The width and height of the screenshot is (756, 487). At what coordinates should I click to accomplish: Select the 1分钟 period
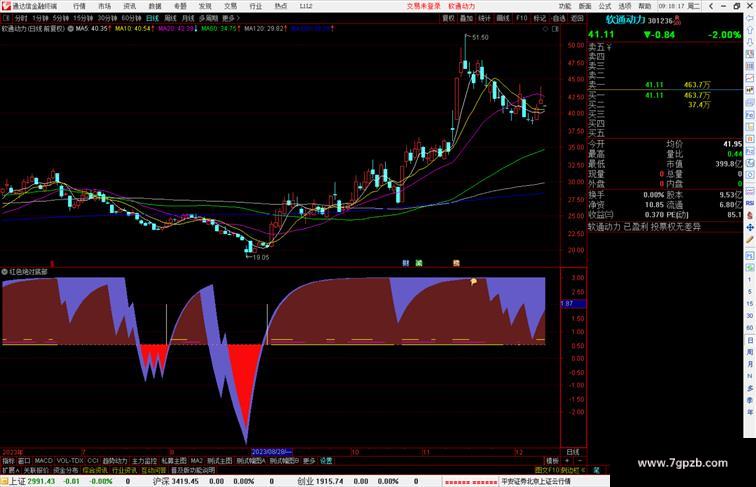pos(40,18)
